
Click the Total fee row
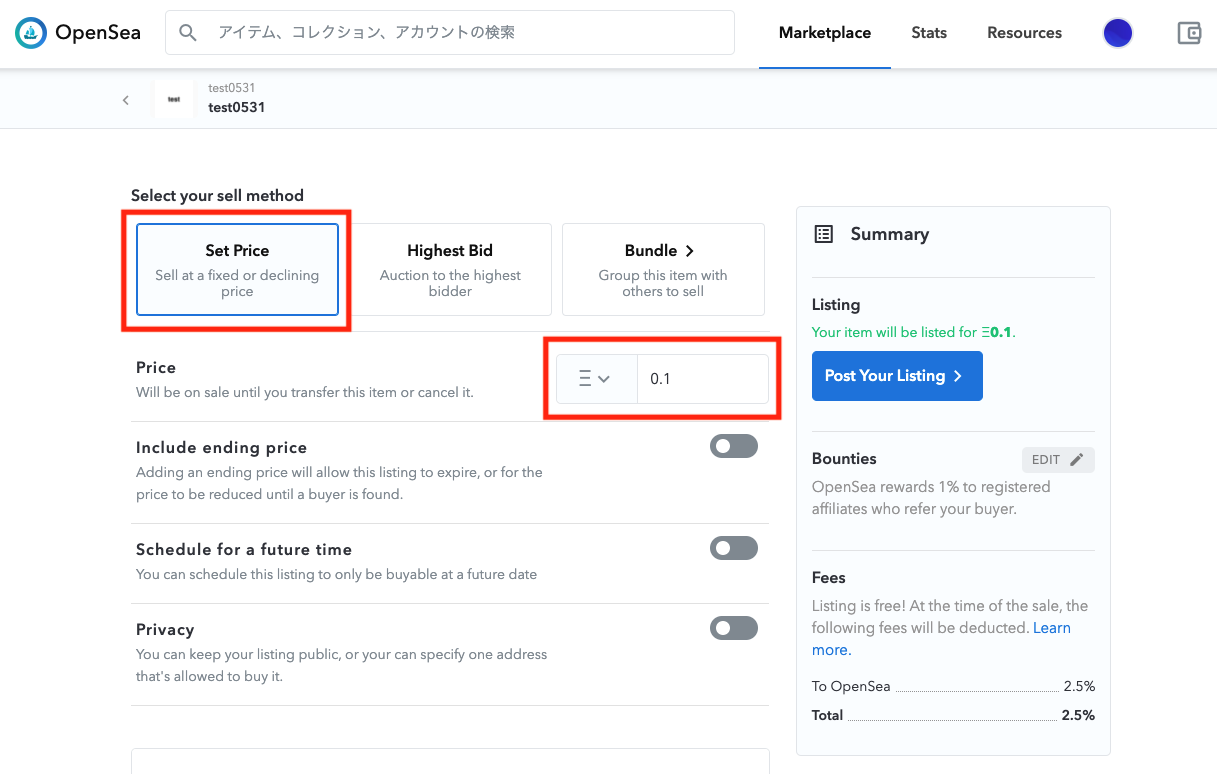point(953,715)
